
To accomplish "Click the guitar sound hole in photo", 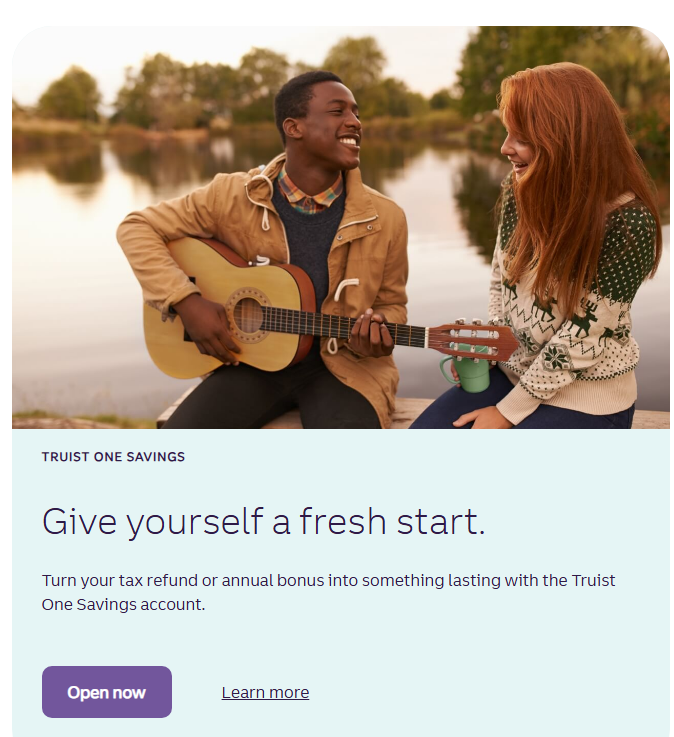I will pos(248,315).
